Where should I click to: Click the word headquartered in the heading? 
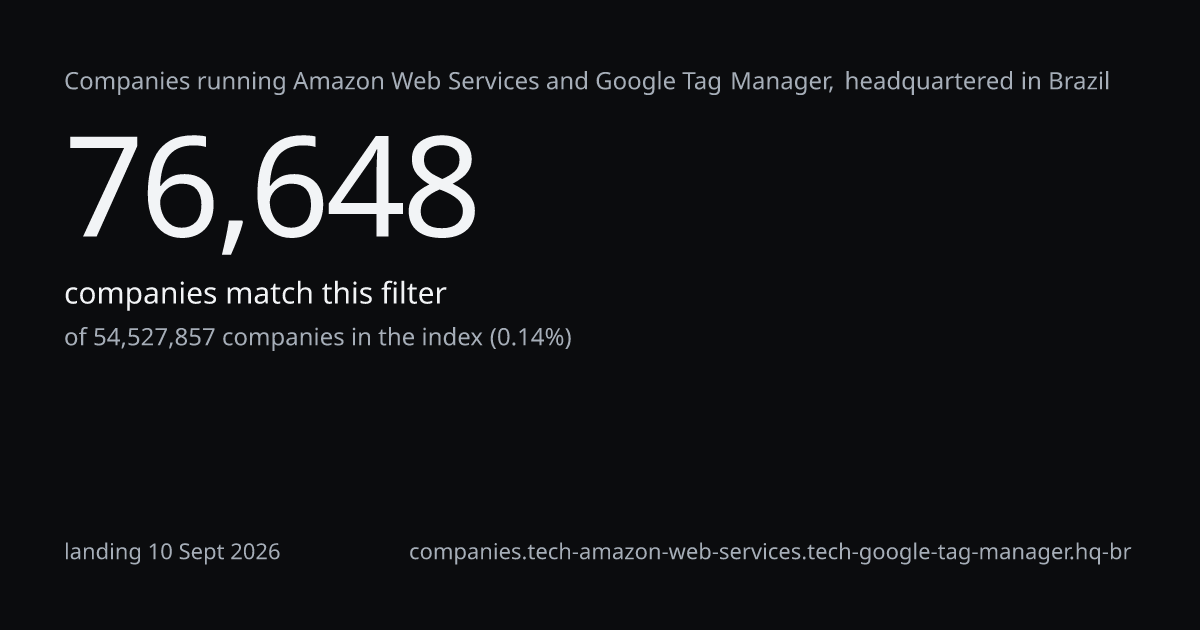tap(930, 82)
